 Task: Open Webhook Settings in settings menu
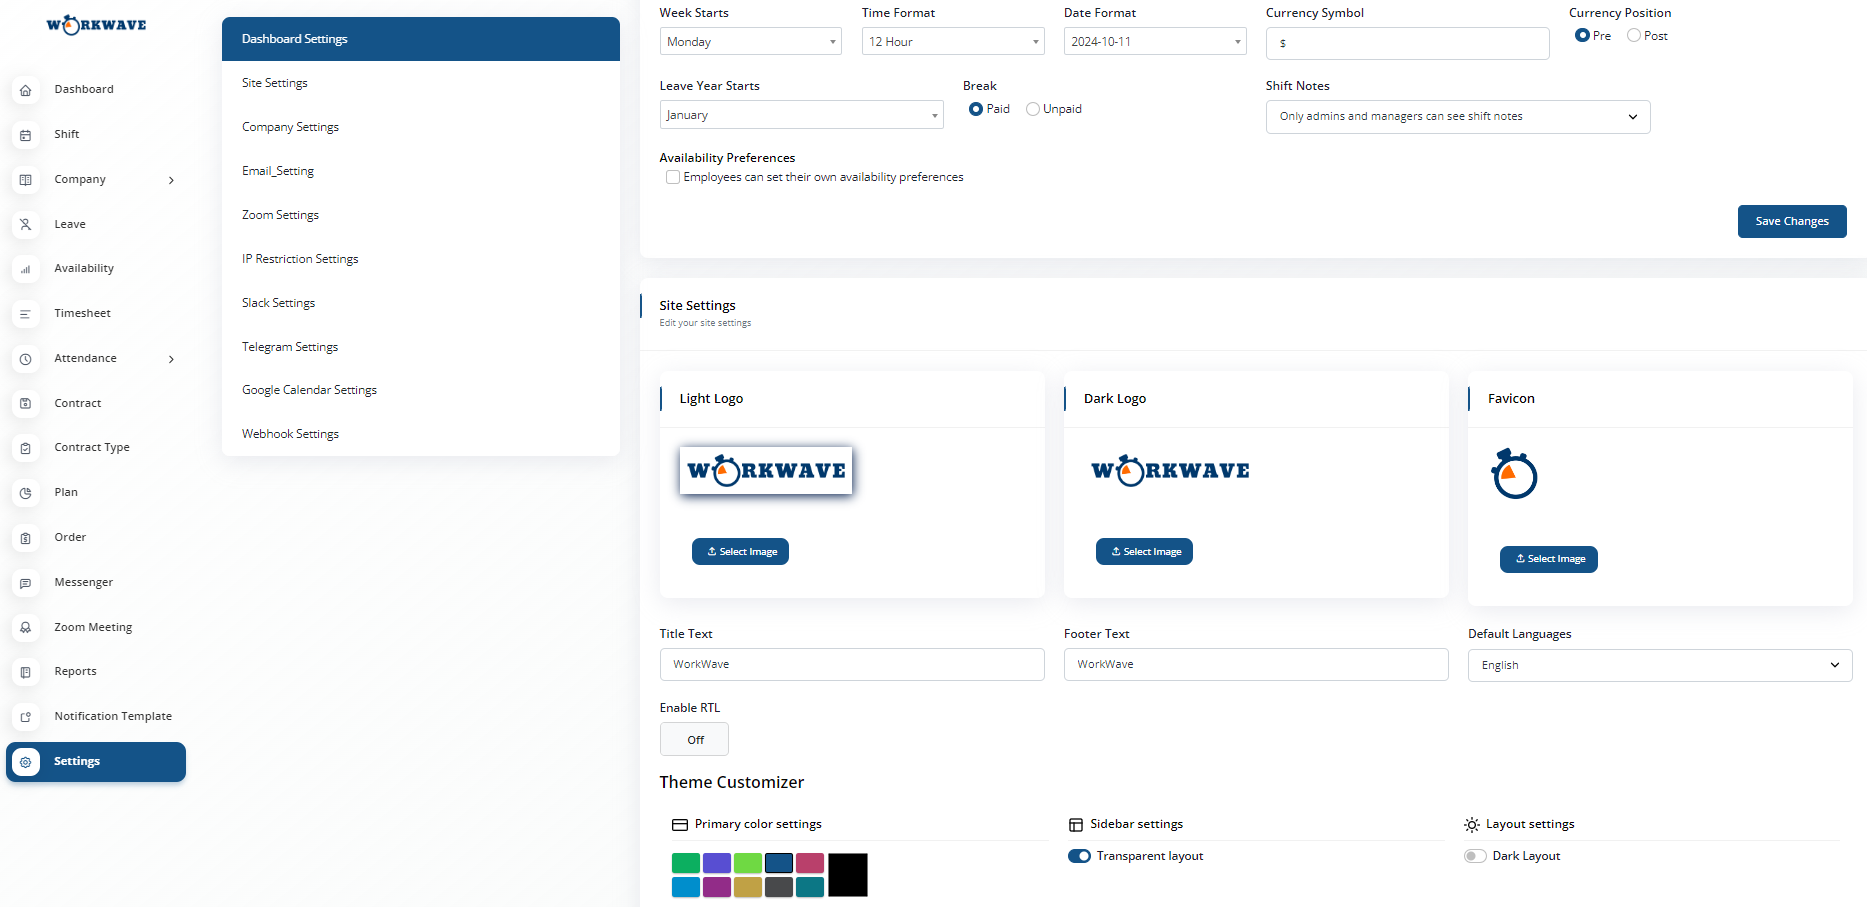(x=421, y=434)
